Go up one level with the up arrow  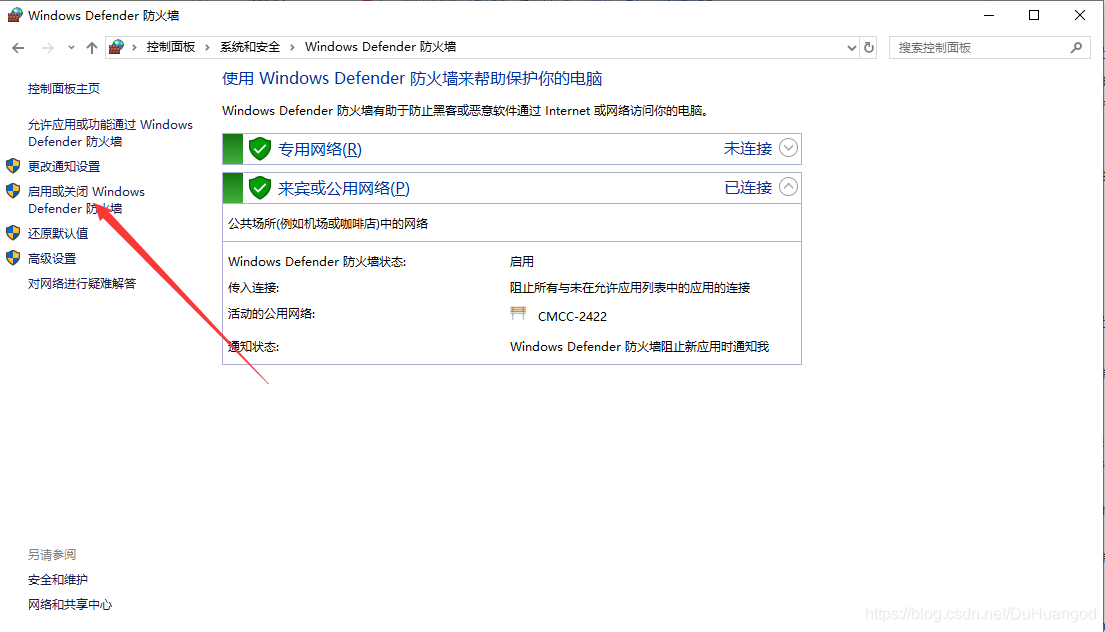[92, 48]
